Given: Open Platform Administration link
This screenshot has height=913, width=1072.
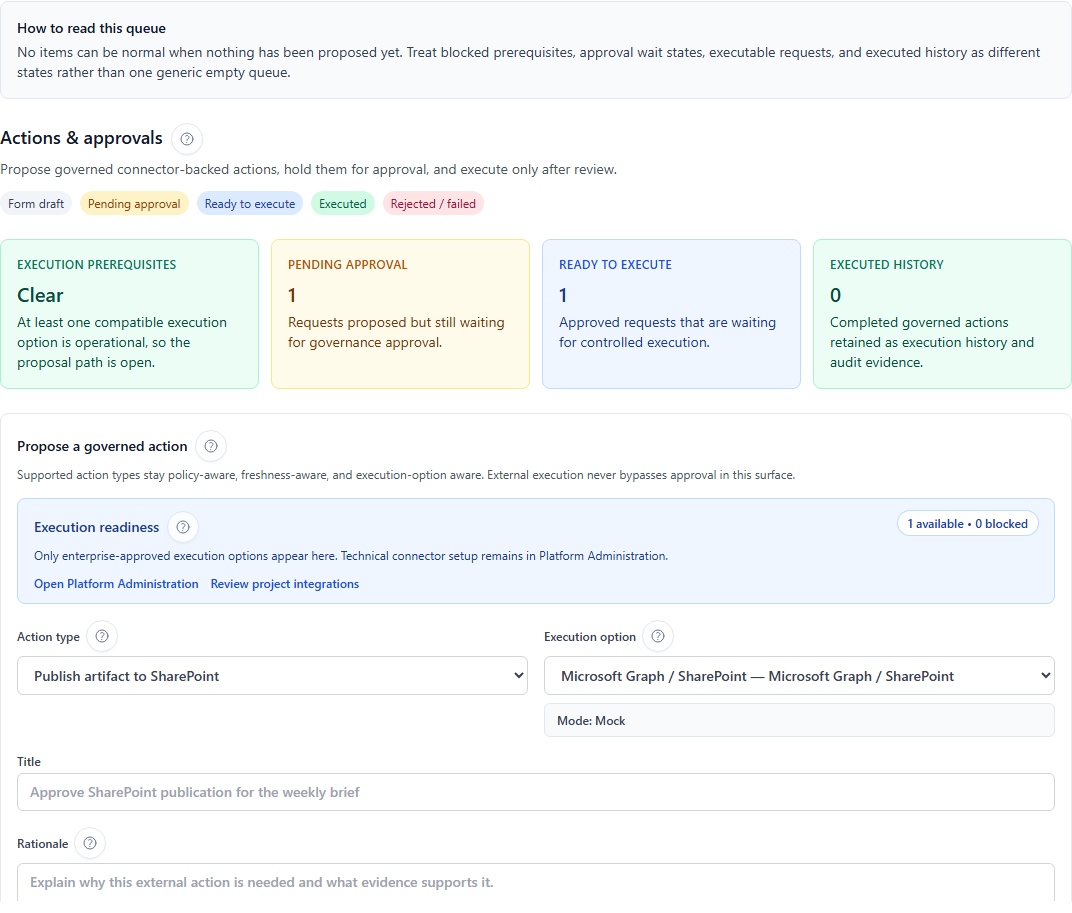Looking at the screenshot, I should point(116,584).
